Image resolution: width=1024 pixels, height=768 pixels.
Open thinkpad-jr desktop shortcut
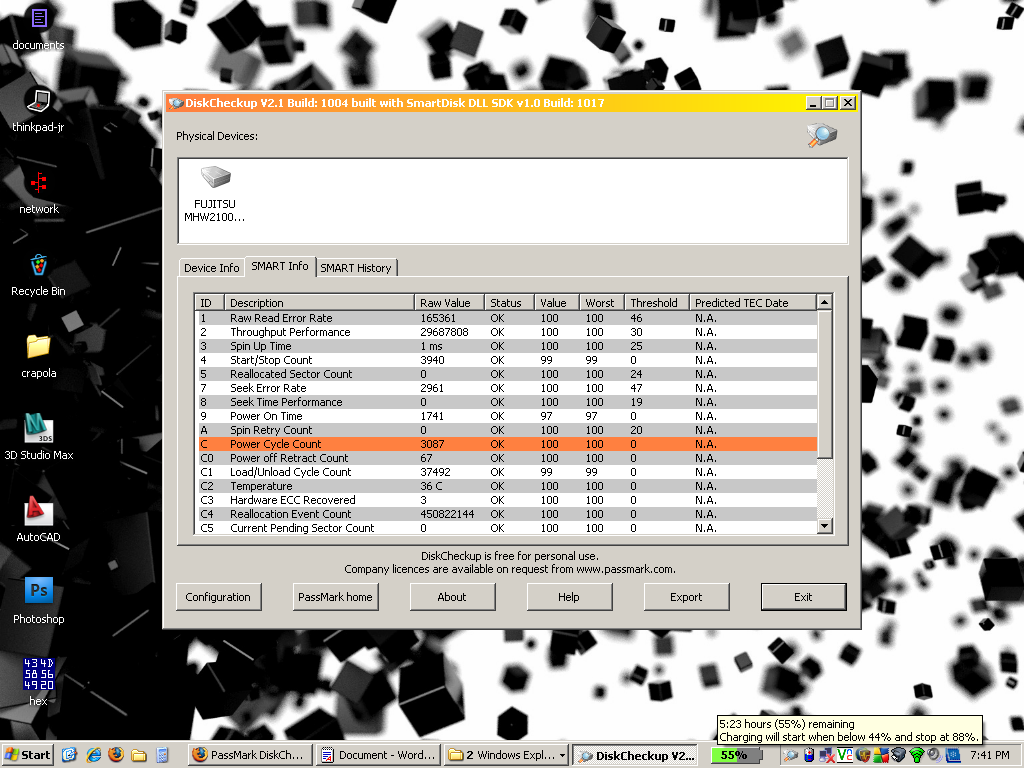click(x=39, y=110)
